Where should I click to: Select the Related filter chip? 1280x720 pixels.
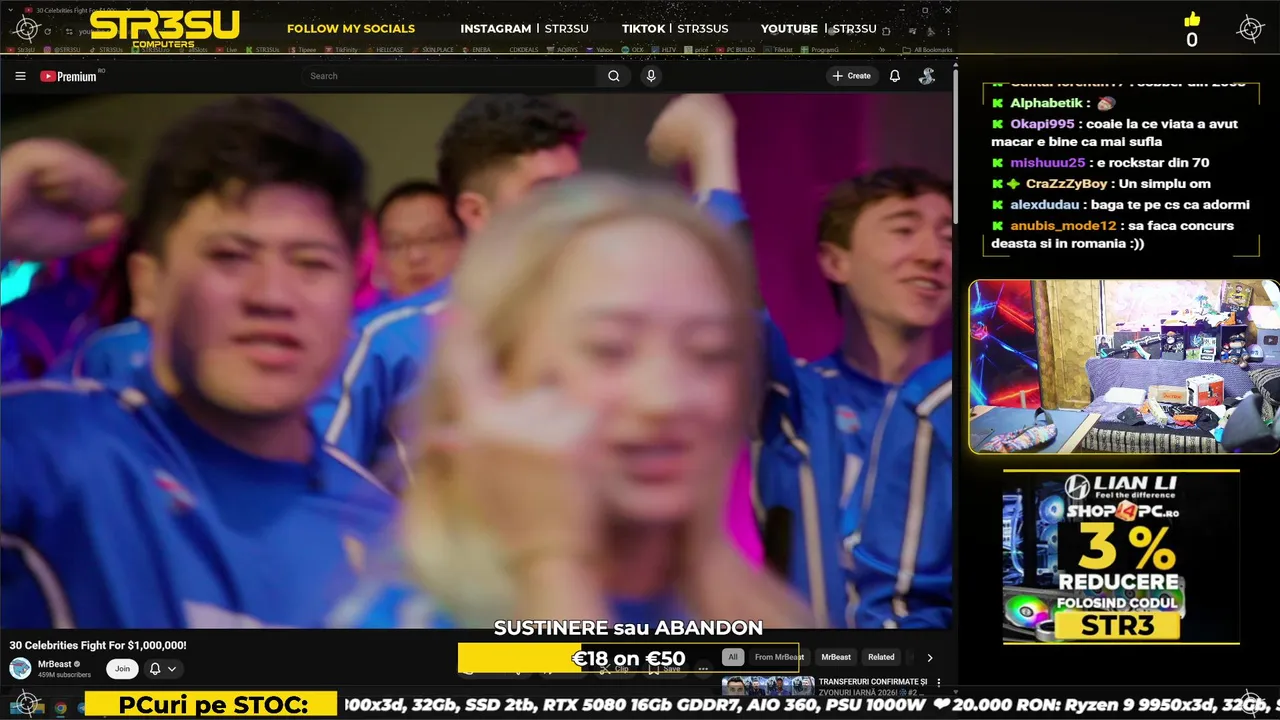(x=881, y=657)
